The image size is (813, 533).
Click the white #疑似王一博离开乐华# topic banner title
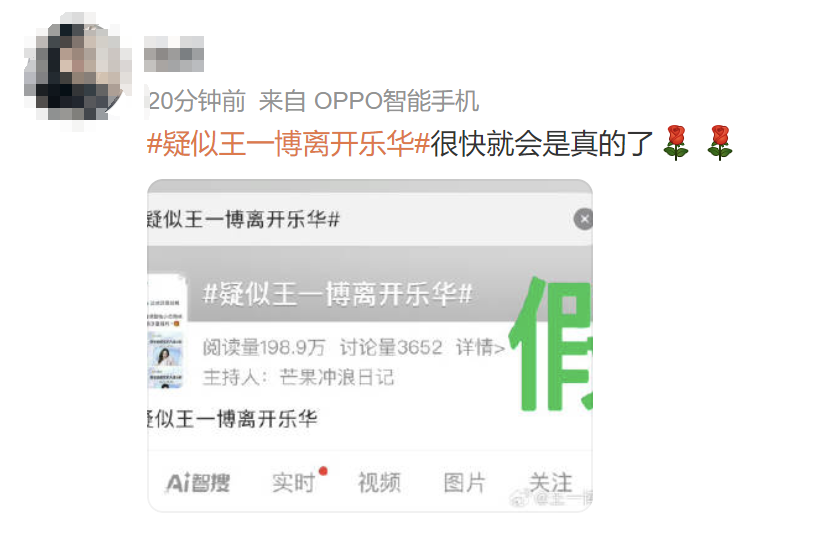coord(338,294)
